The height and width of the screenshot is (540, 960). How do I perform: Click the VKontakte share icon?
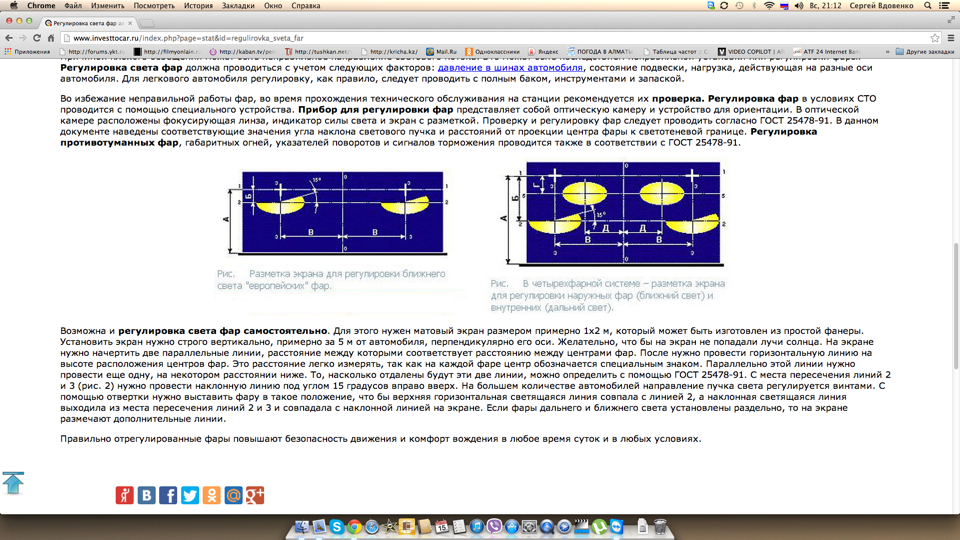point(146,495)
